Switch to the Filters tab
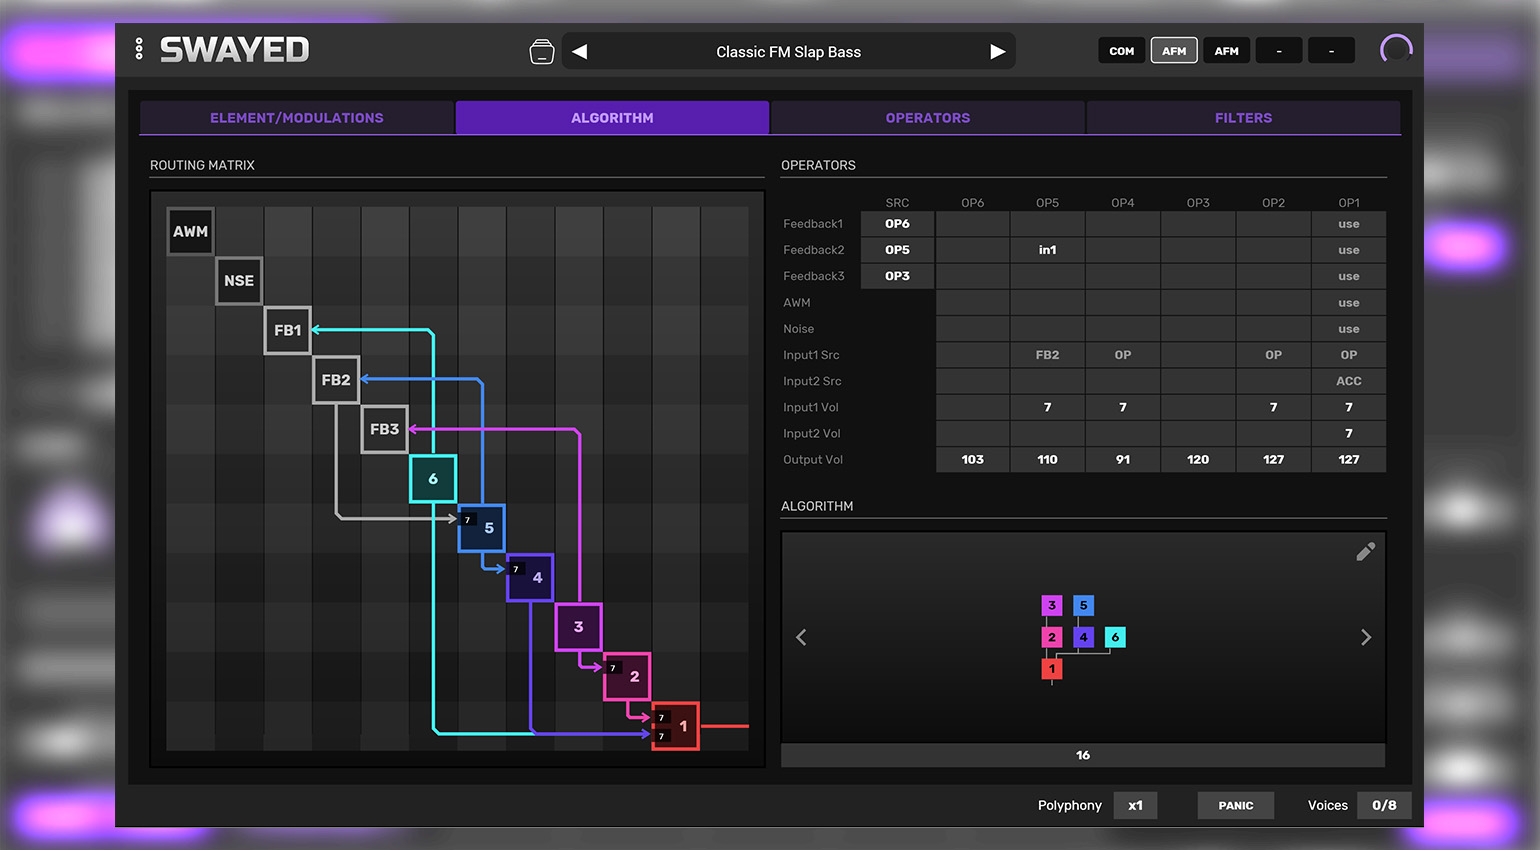Screen dimensions: 1540x850 click(1243, 118)
